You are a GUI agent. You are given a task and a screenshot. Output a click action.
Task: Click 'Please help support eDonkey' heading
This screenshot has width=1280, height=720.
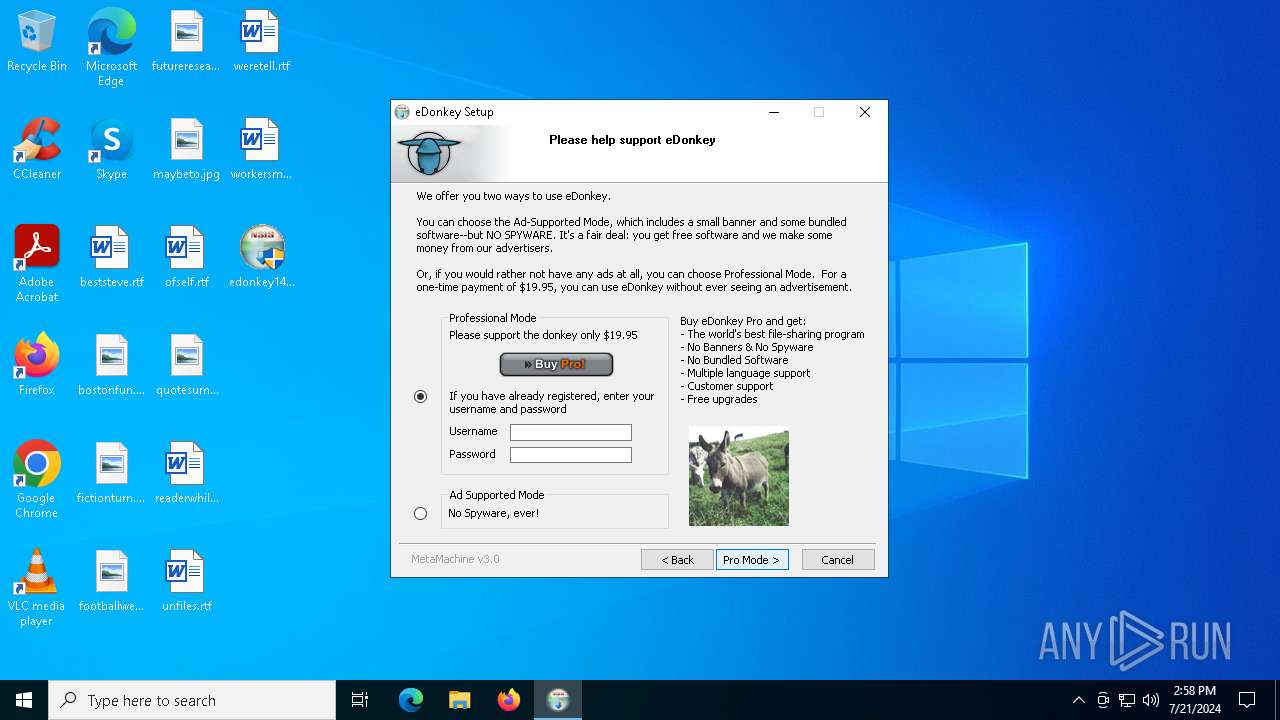pyautogui.click(x=632, y=140)
